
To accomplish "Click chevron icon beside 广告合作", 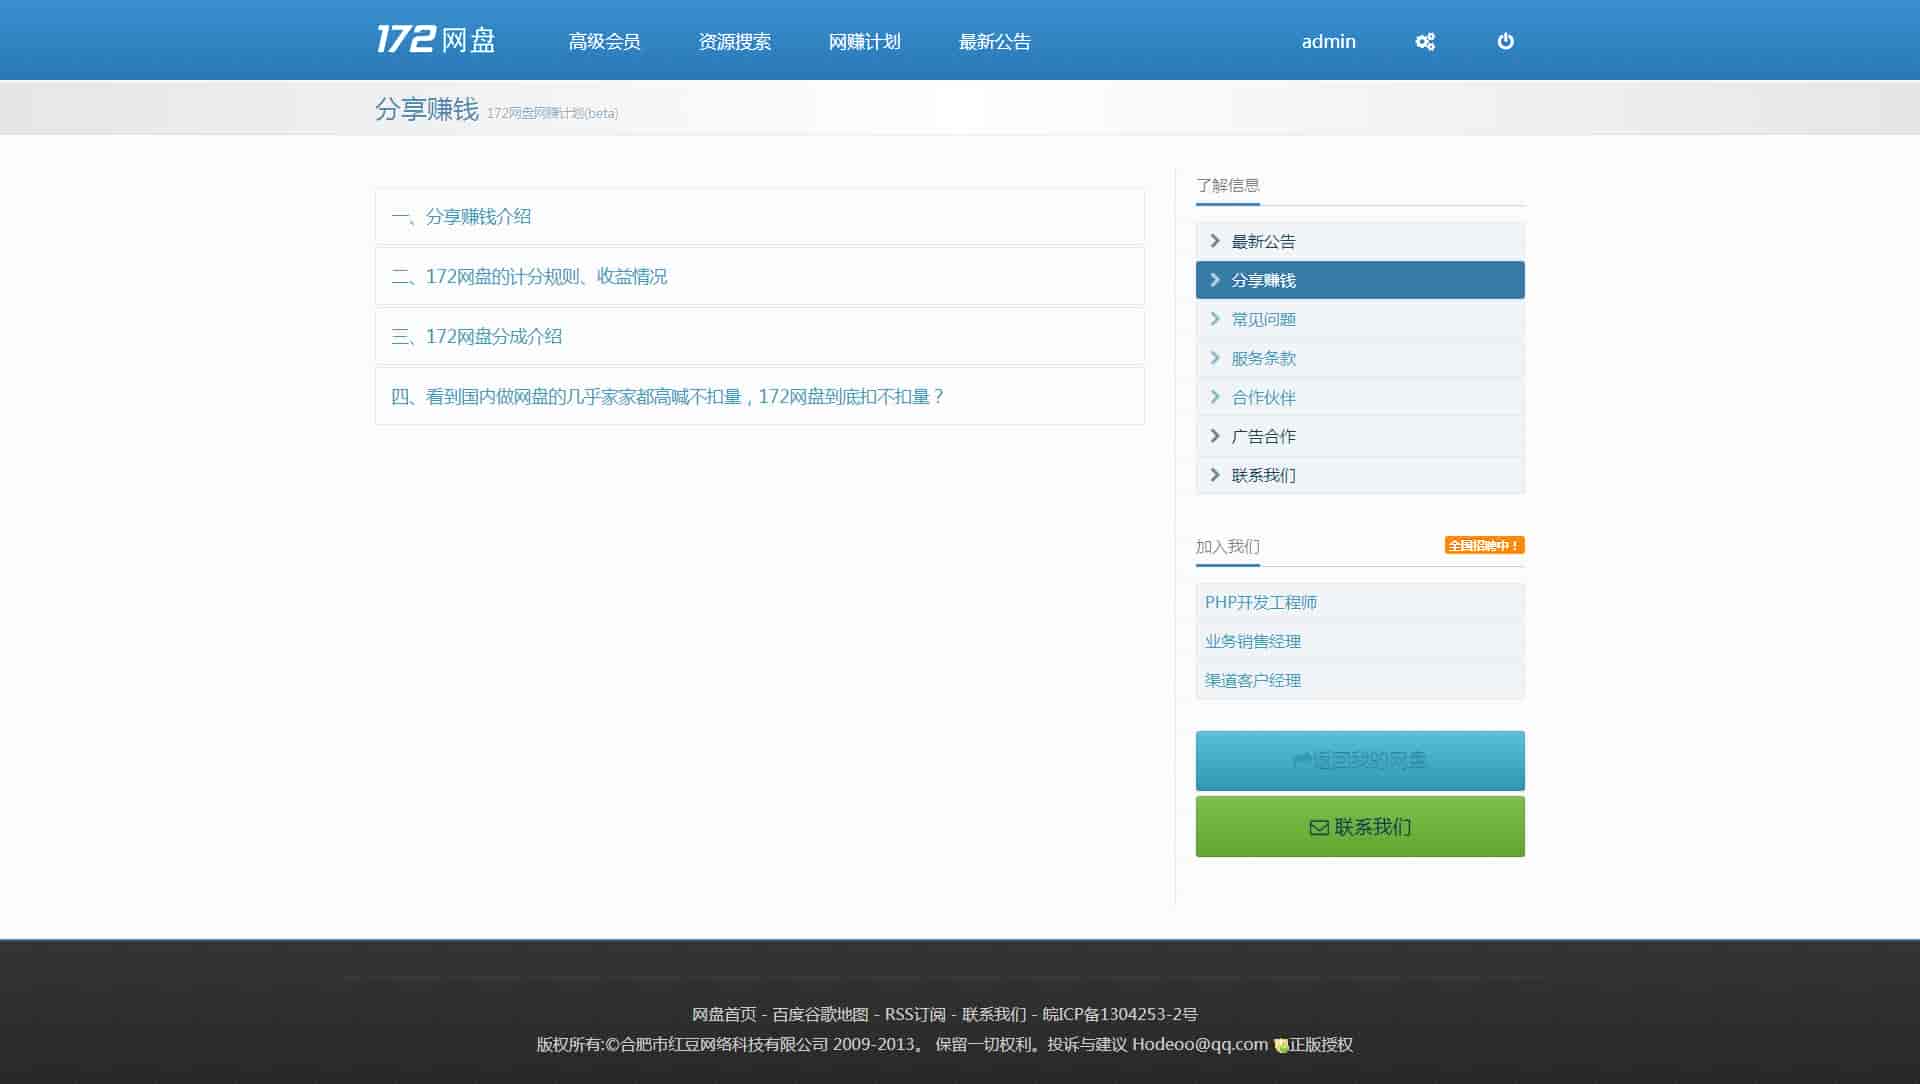I will [1215, 436].
